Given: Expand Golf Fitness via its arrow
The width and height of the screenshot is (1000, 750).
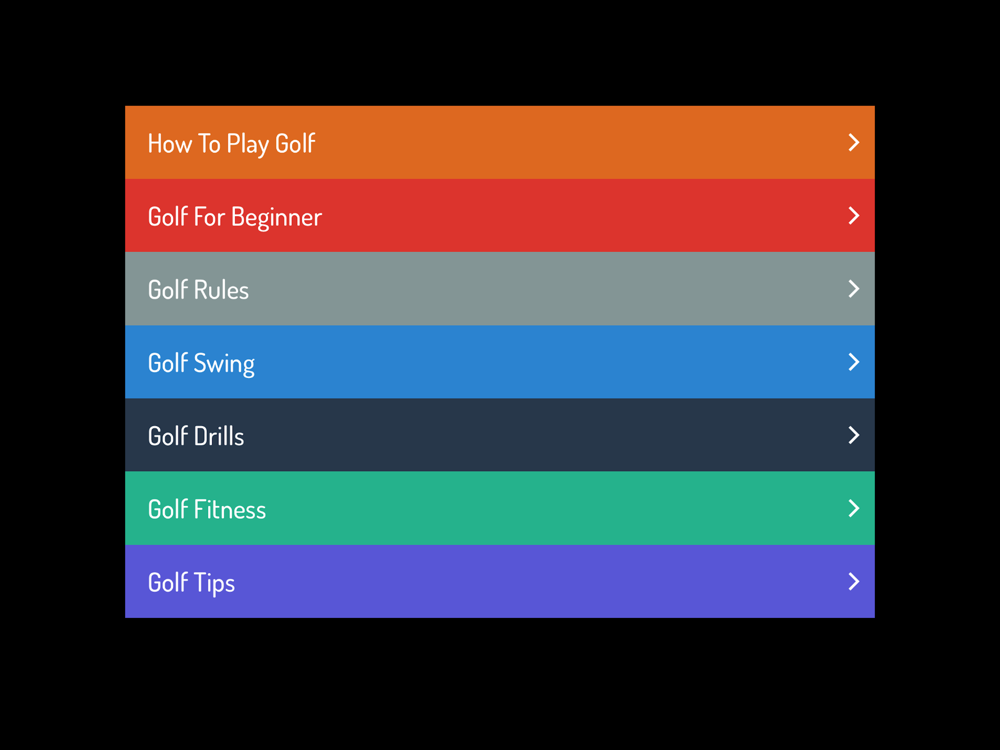Looking at the screenshot, I should (853, 508).
